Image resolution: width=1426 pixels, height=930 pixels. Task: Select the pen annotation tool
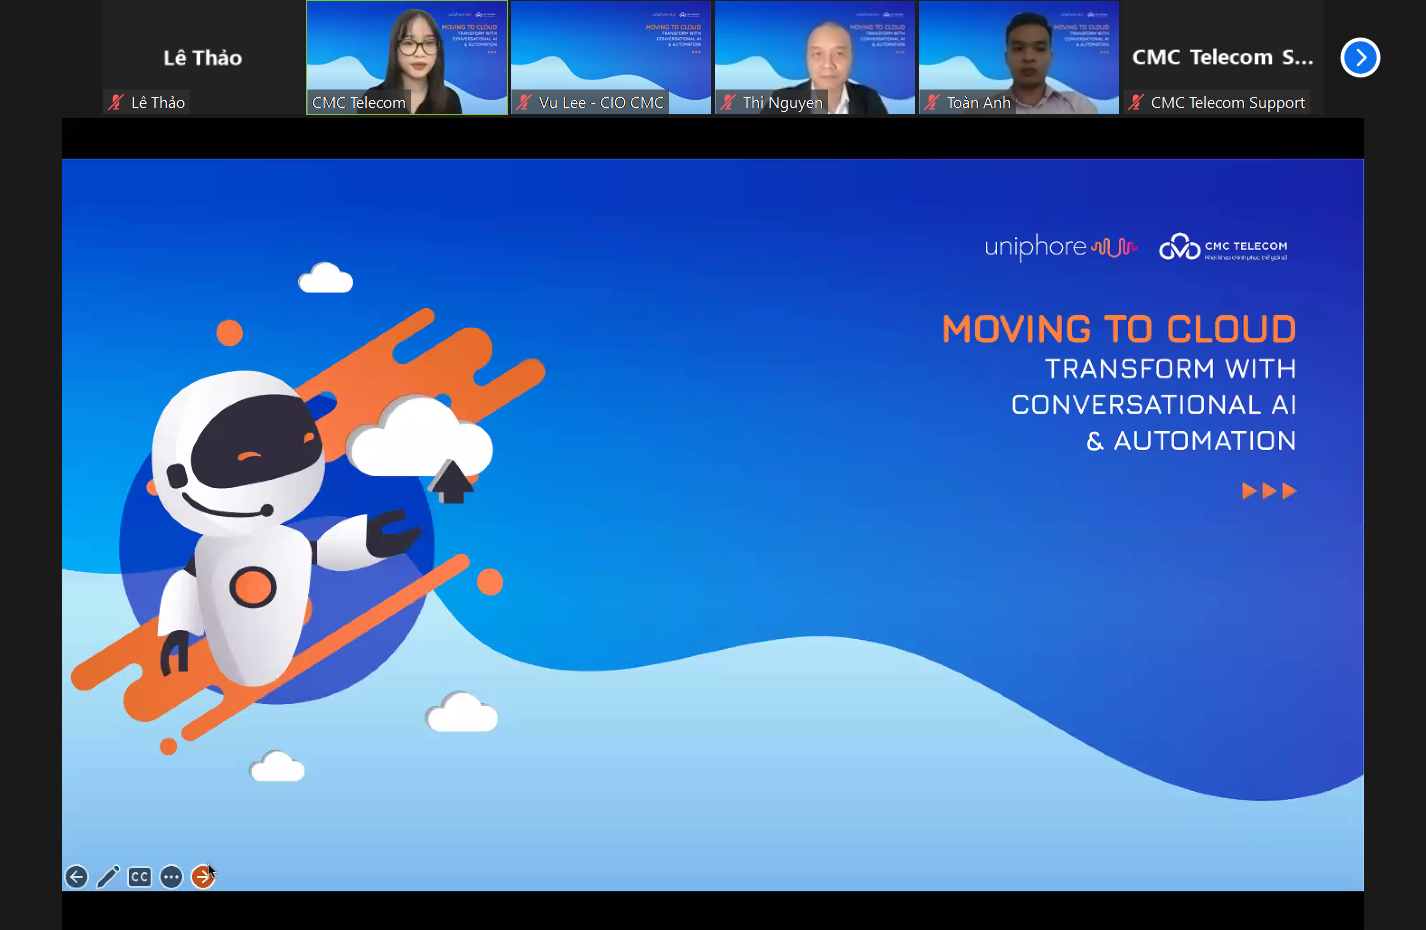click(x=108, y=877)
